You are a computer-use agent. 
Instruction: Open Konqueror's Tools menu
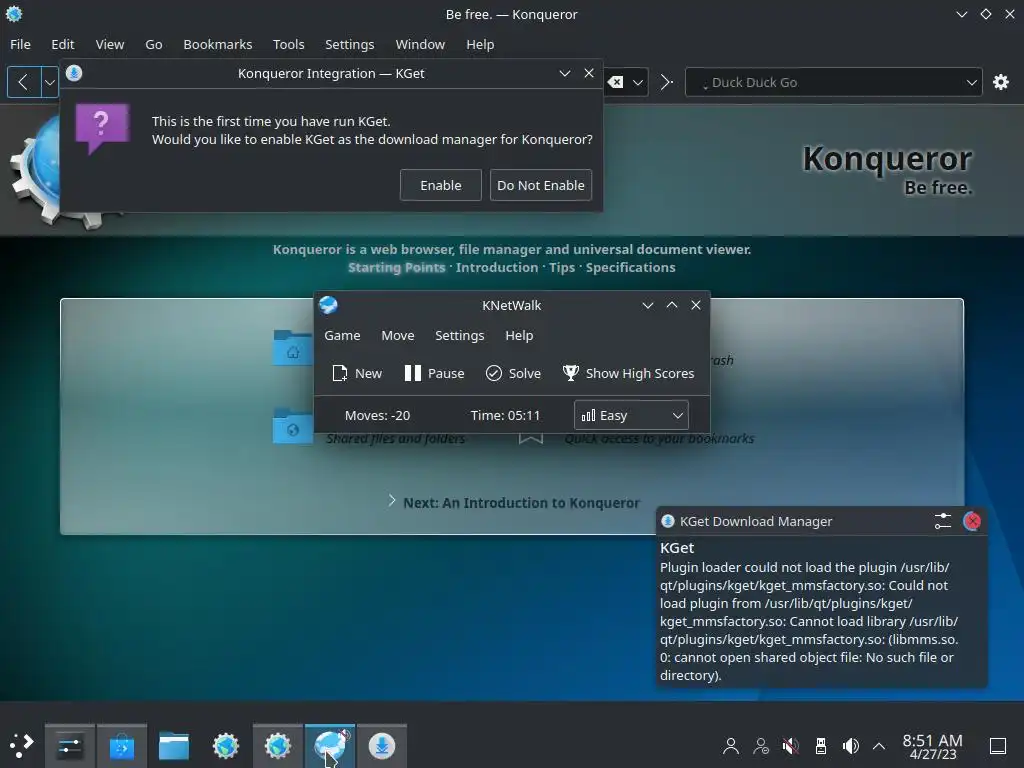pyautogui.click(x=289, y=44)
